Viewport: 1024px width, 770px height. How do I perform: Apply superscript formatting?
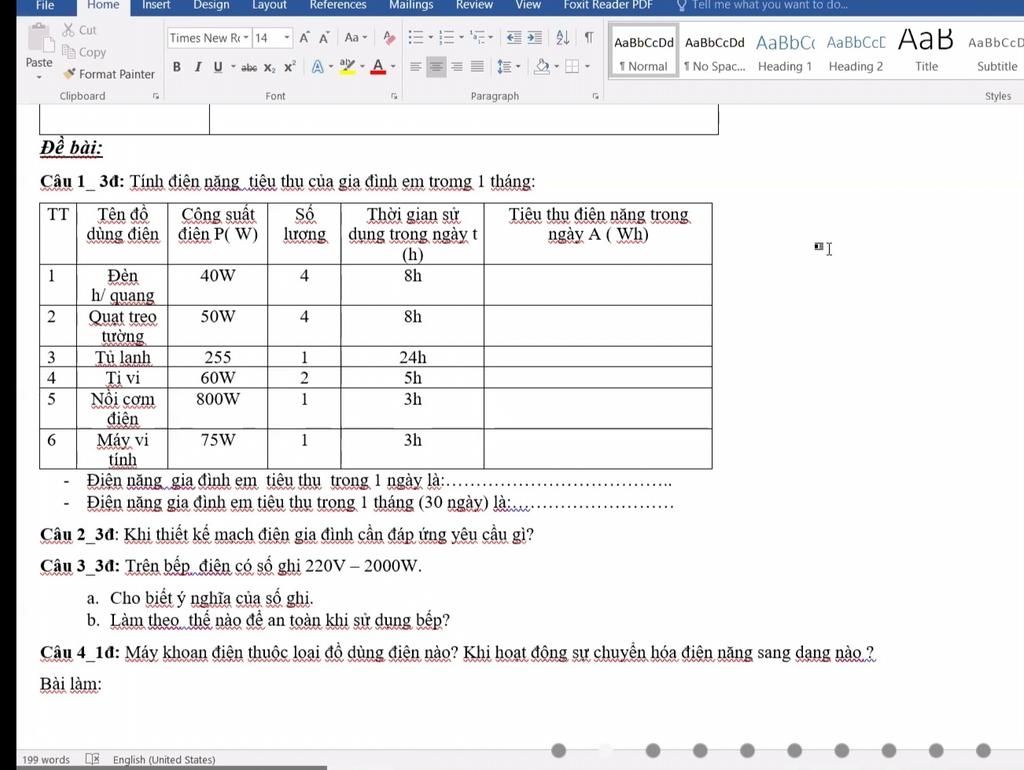pos(289,67)
